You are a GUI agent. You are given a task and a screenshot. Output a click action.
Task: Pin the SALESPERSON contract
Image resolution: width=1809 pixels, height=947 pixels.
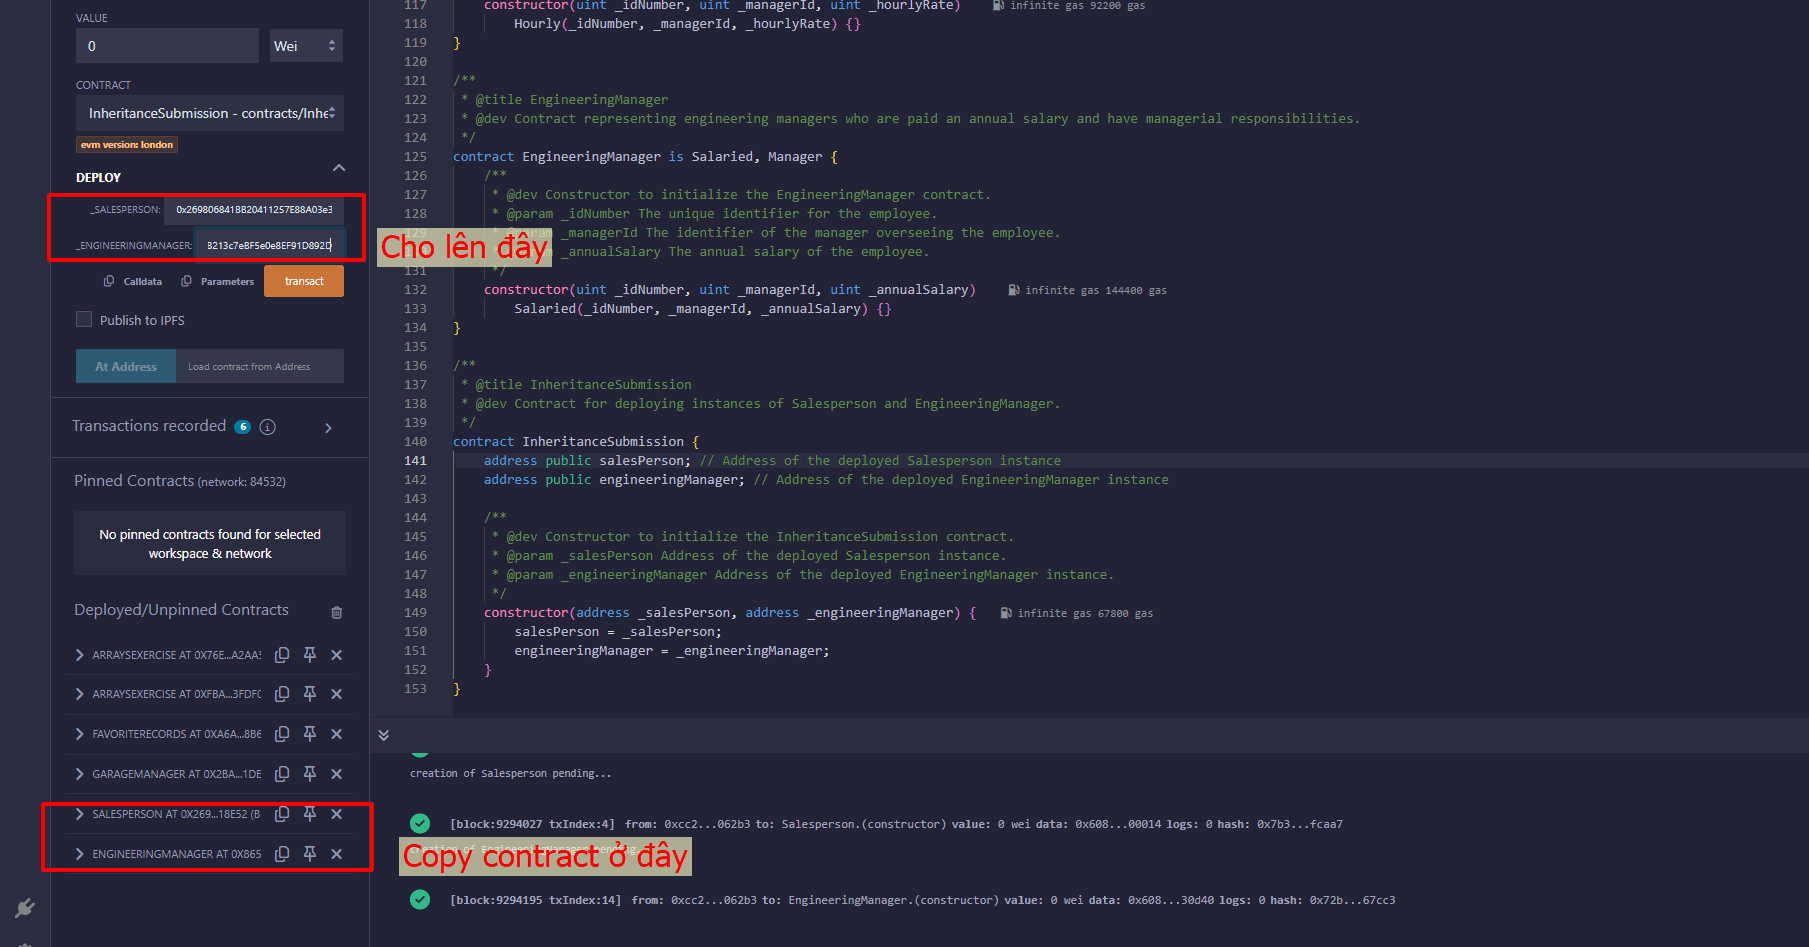click(x=310, y=814)
